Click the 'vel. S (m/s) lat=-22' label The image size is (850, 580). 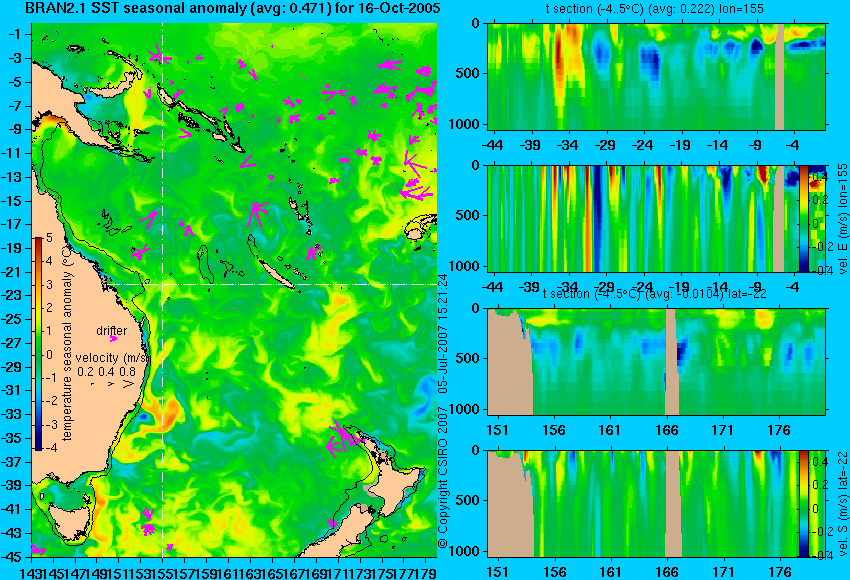(x=842, y=504)
